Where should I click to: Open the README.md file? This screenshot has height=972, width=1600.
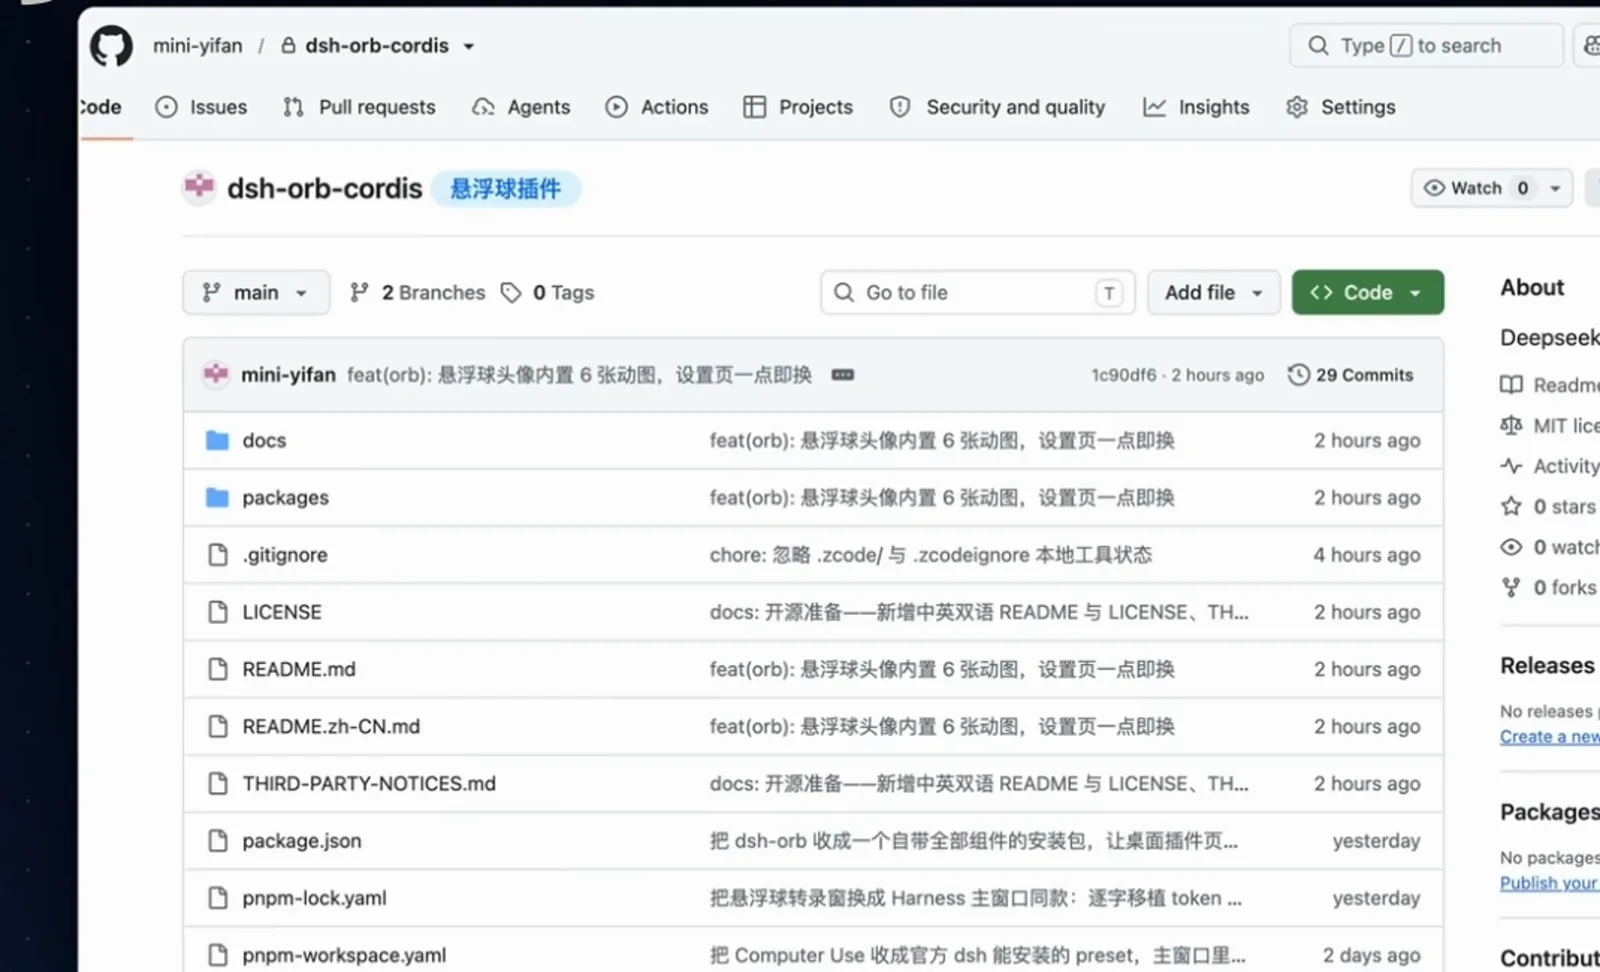pyautogui.click(x=298, y=669)
